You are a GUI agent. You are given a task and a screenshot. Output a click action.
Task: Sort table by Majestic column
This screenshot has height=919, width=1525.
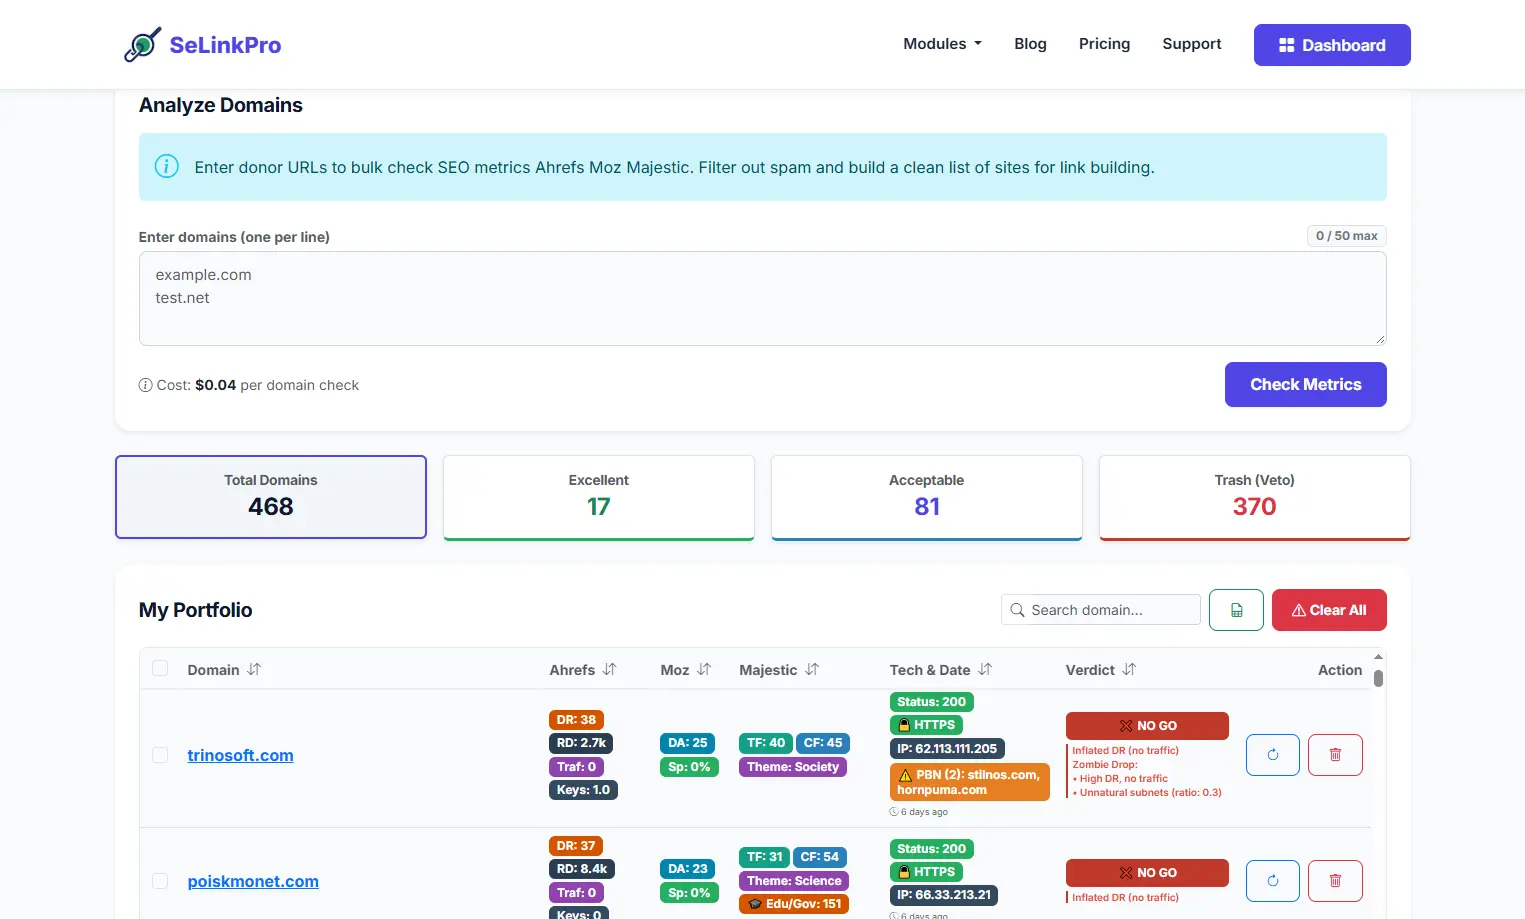(812, 669)
